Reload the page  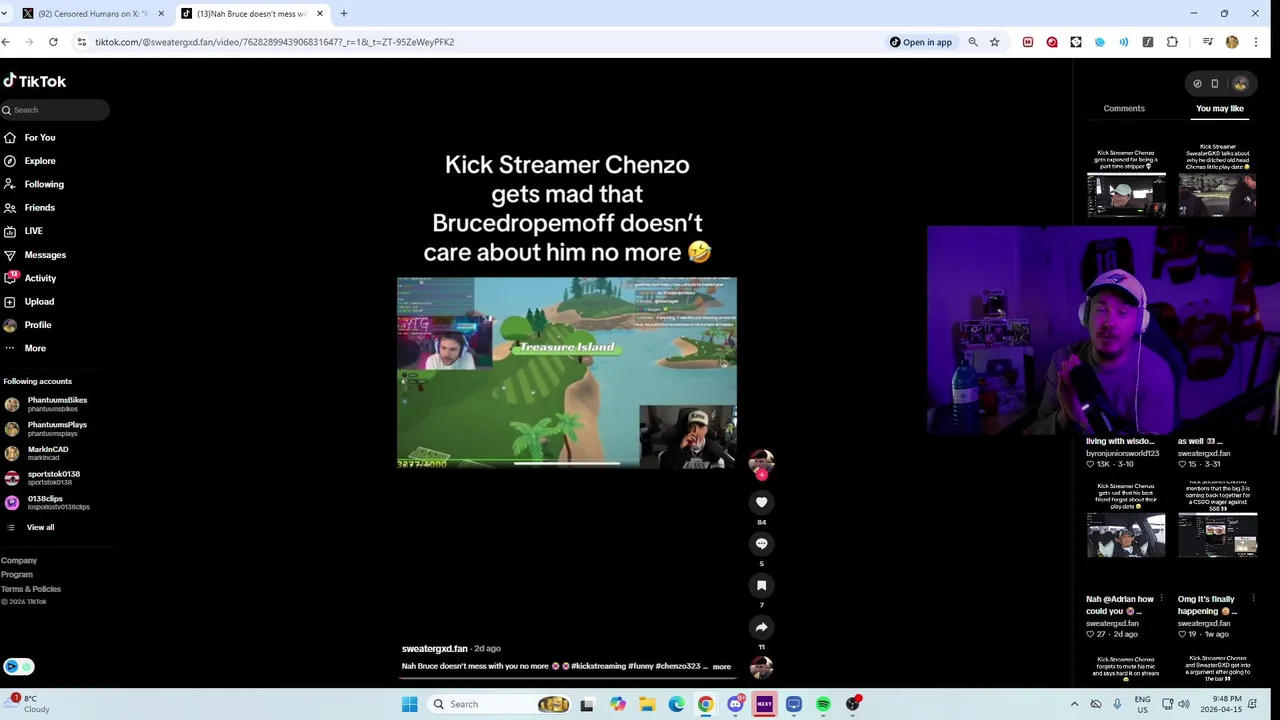coord(53,42)
